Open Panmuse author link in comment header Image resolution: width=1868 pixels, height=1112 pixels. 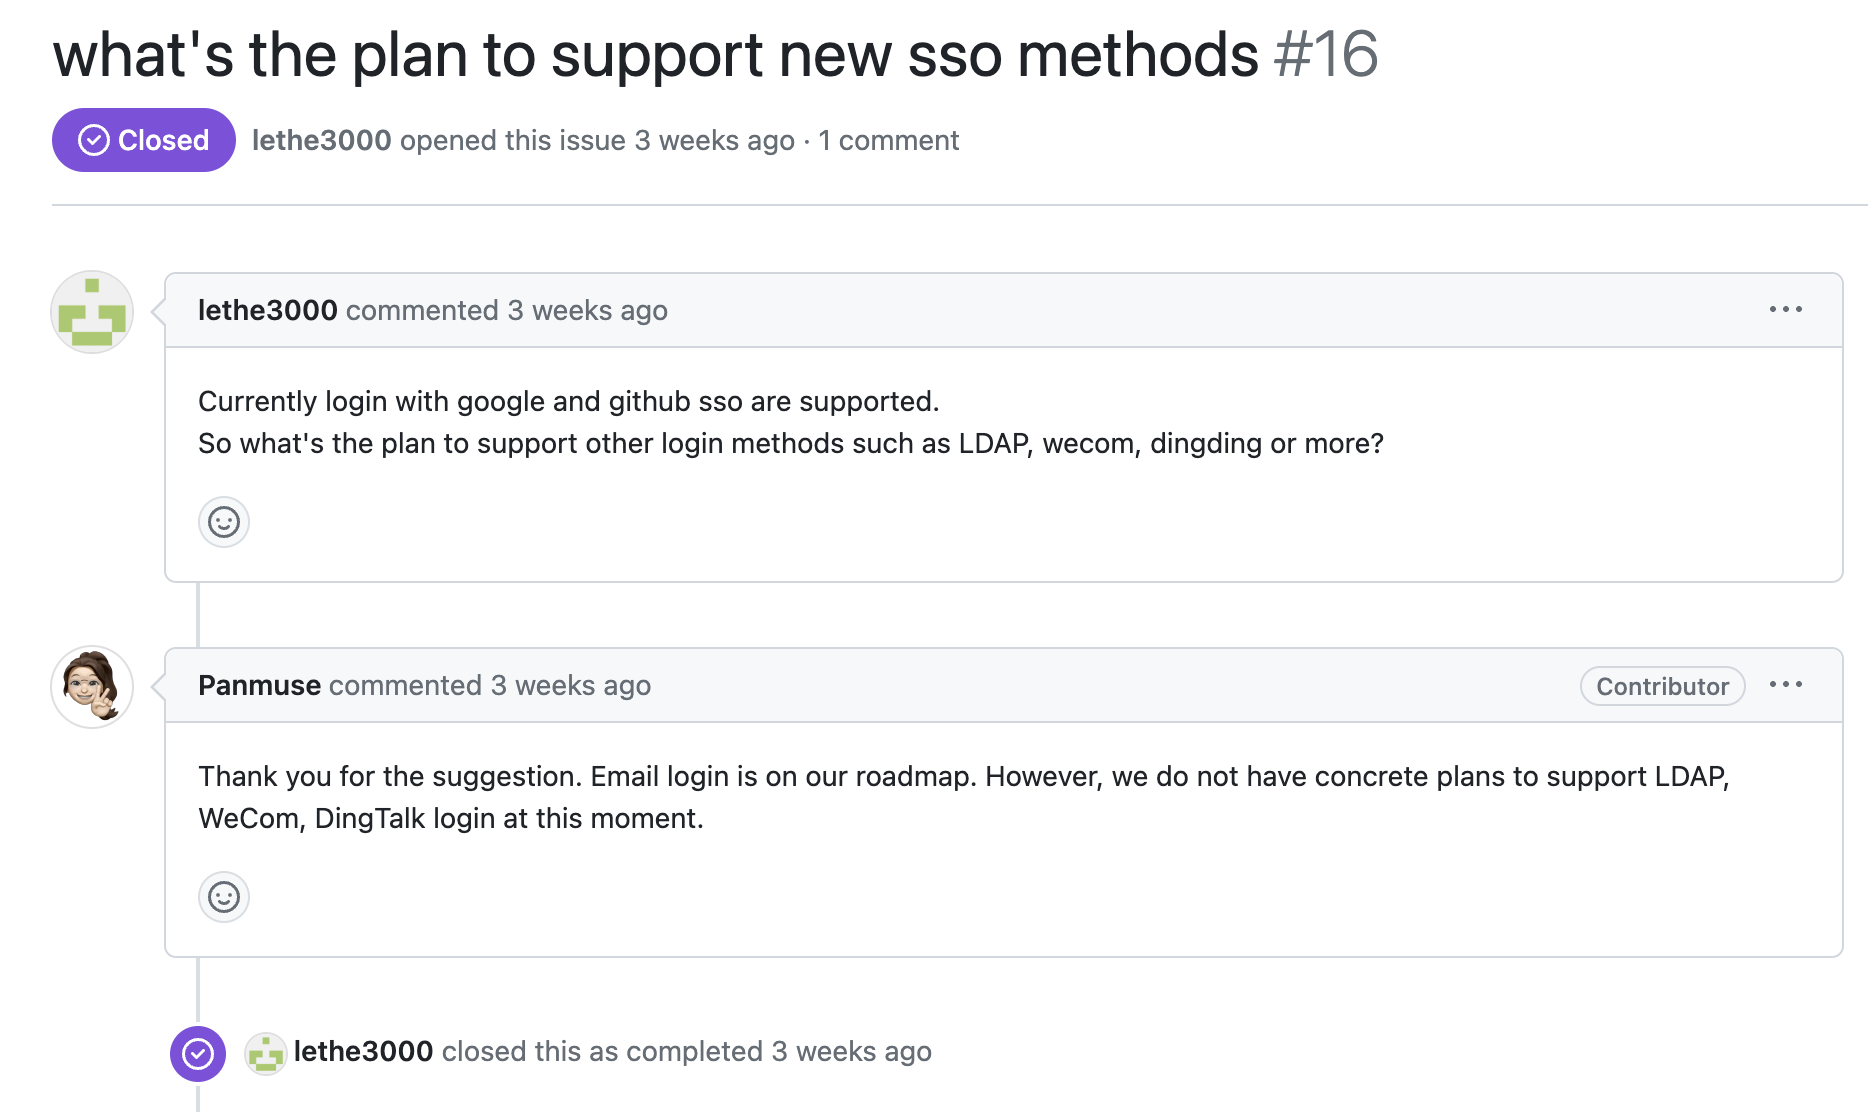259,685
